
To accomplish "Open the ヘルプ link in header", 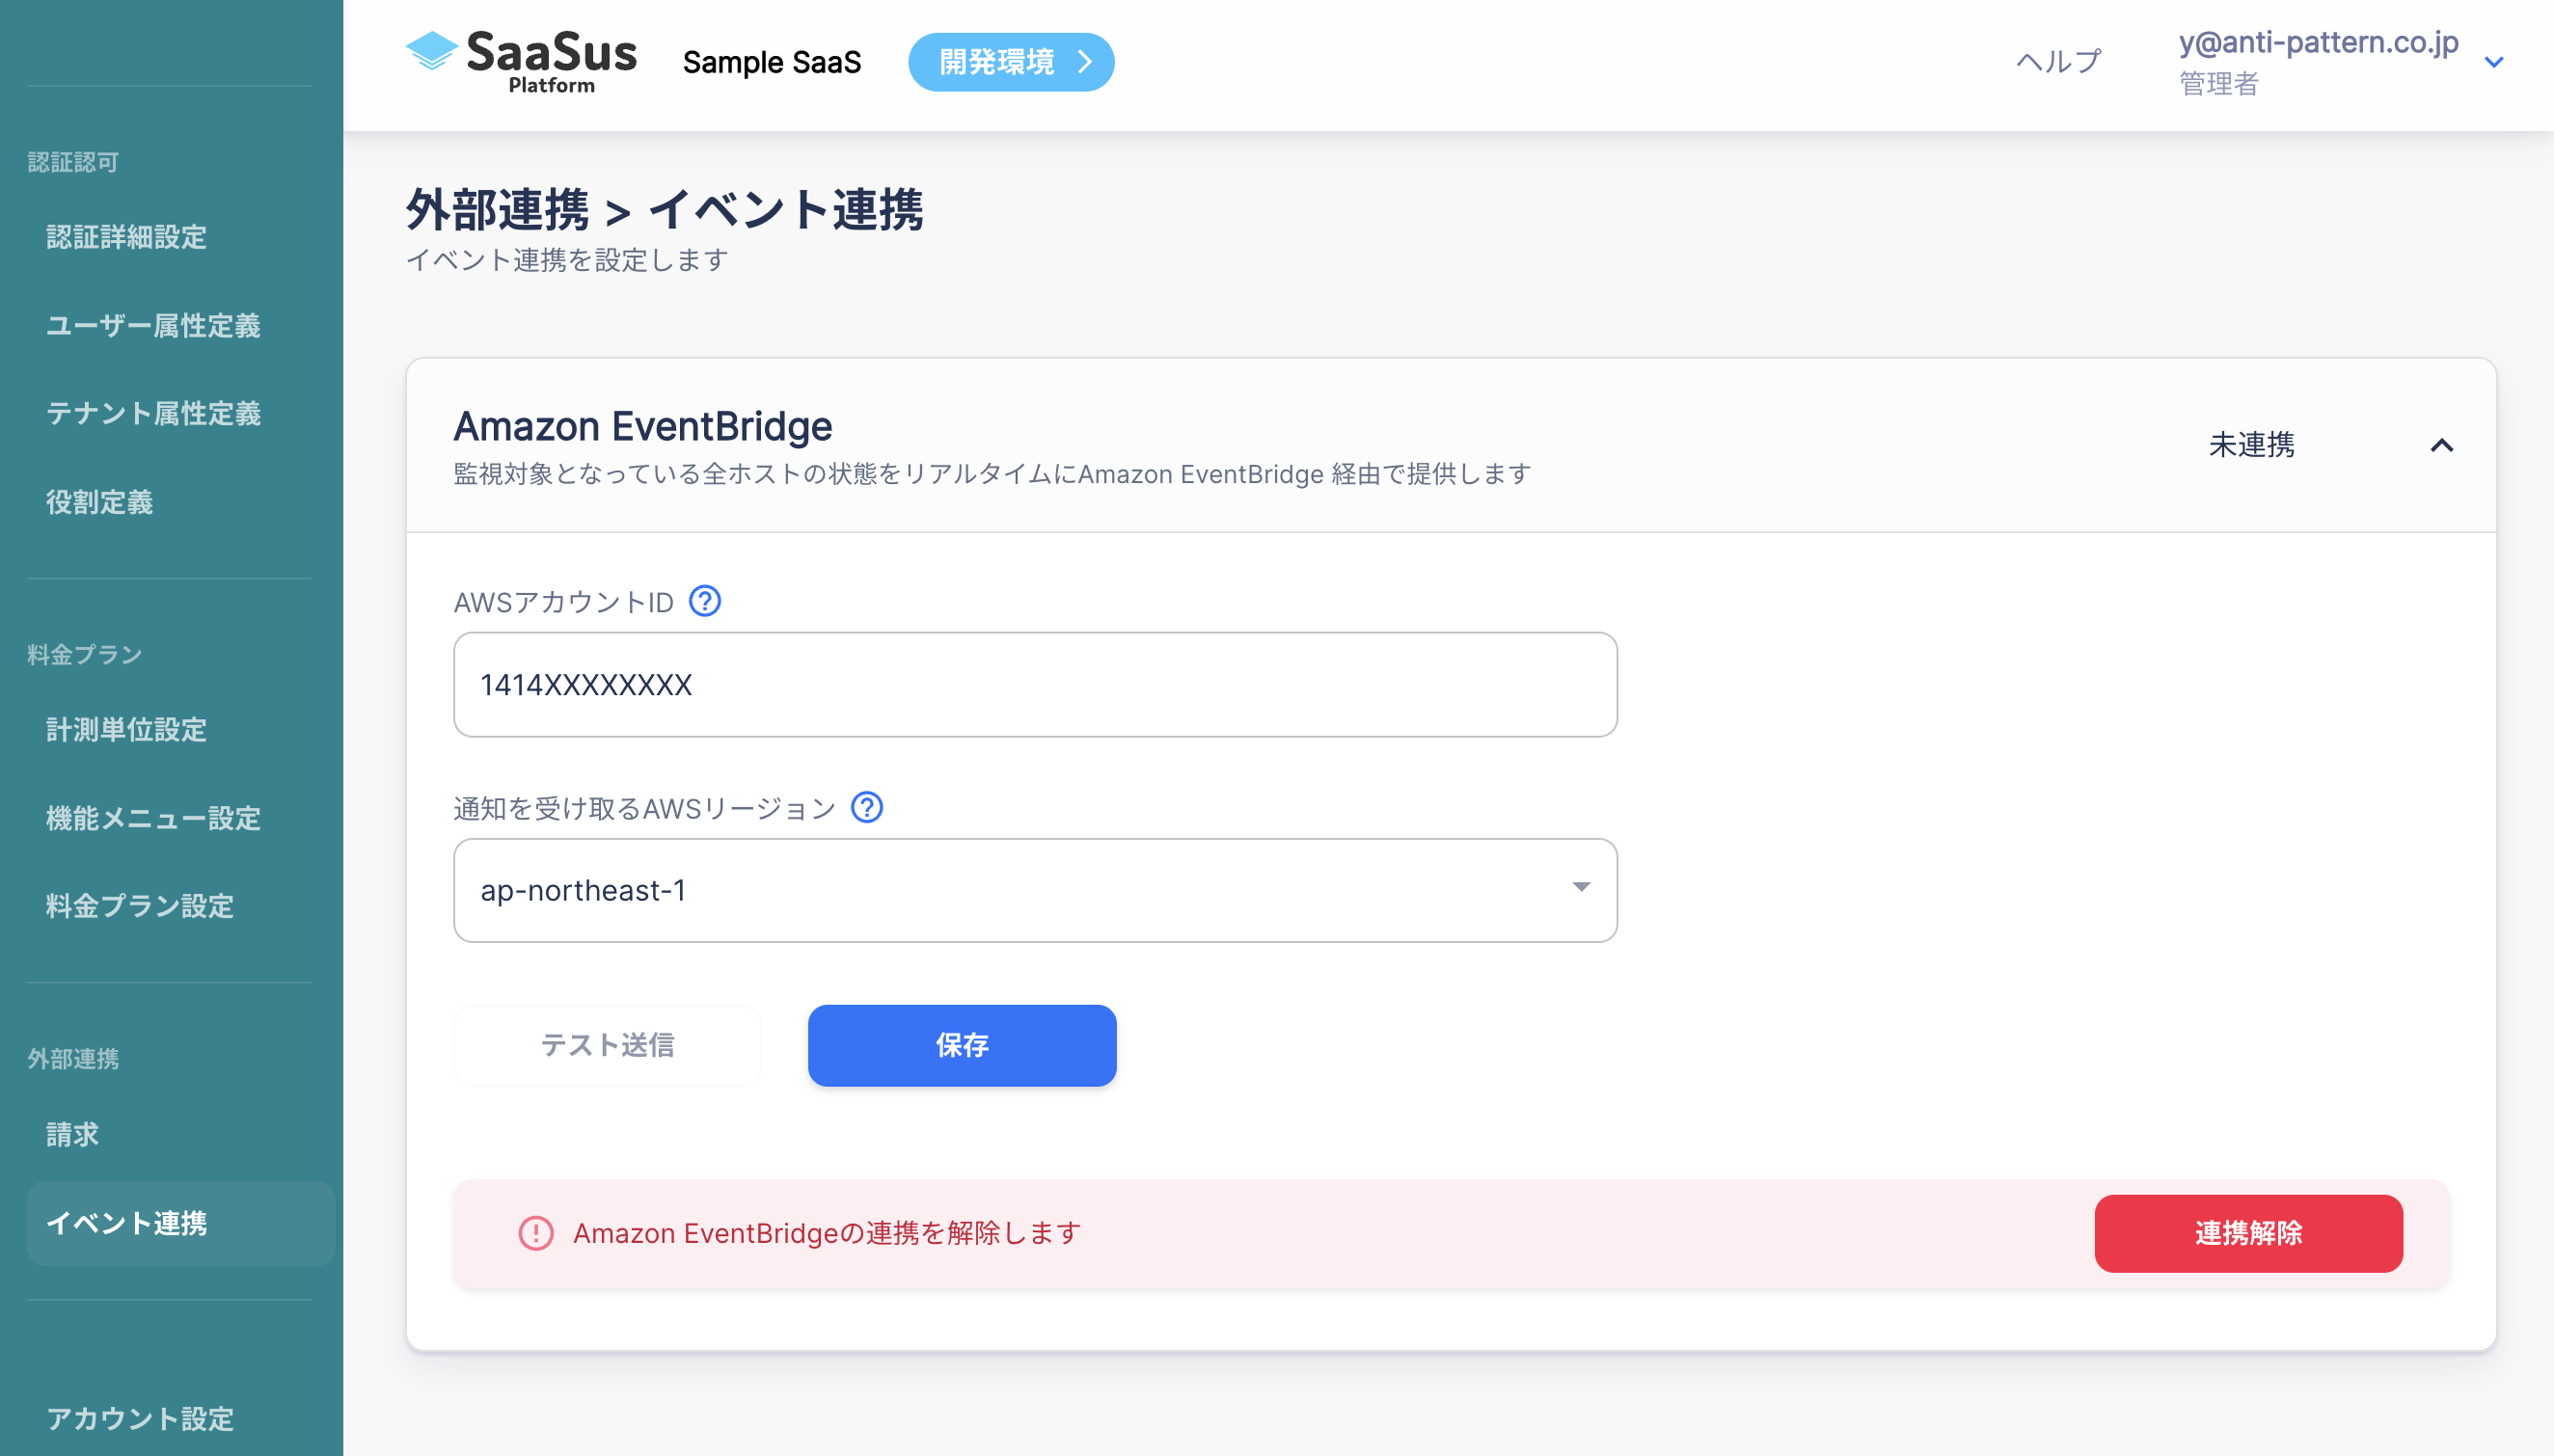I will (2057, 62).
